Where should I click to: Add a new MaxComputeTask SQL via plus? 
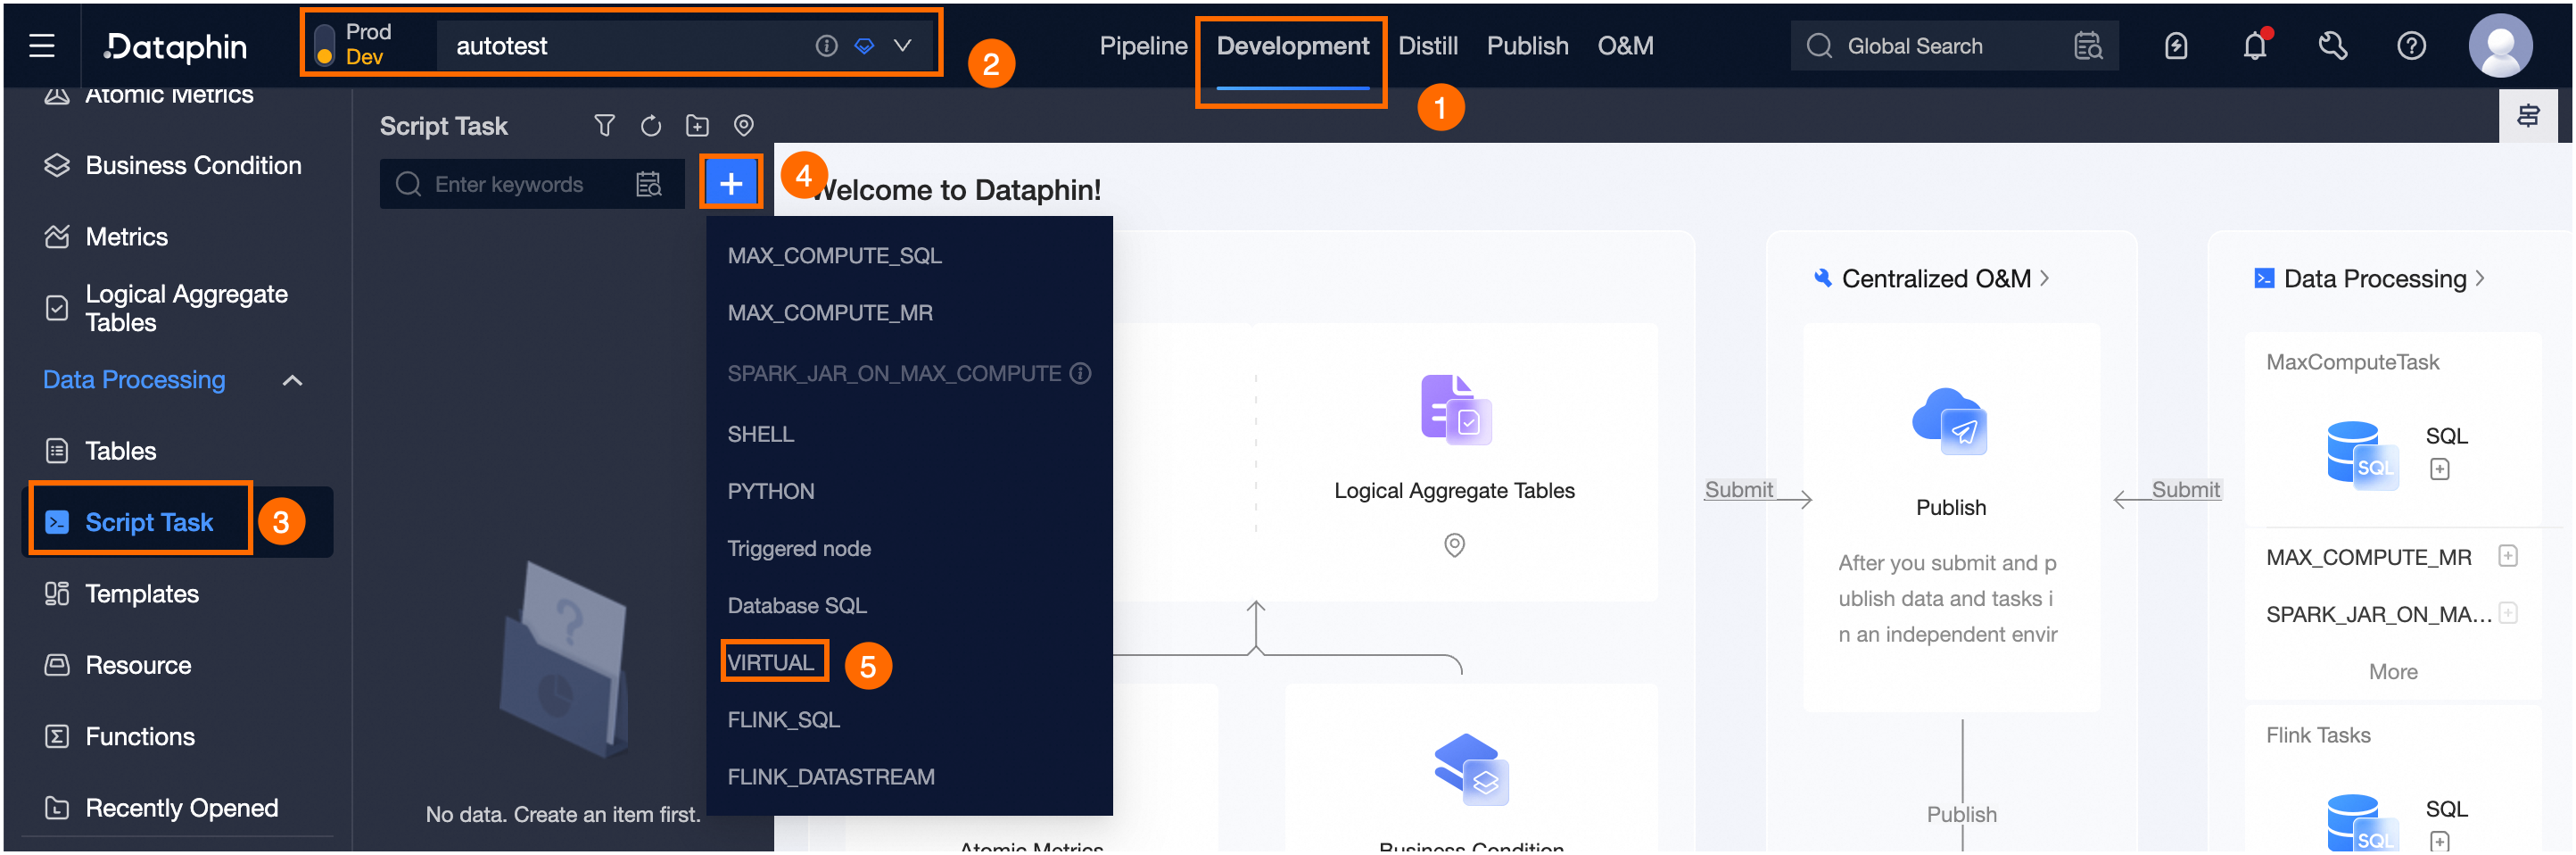[2439, 469]
